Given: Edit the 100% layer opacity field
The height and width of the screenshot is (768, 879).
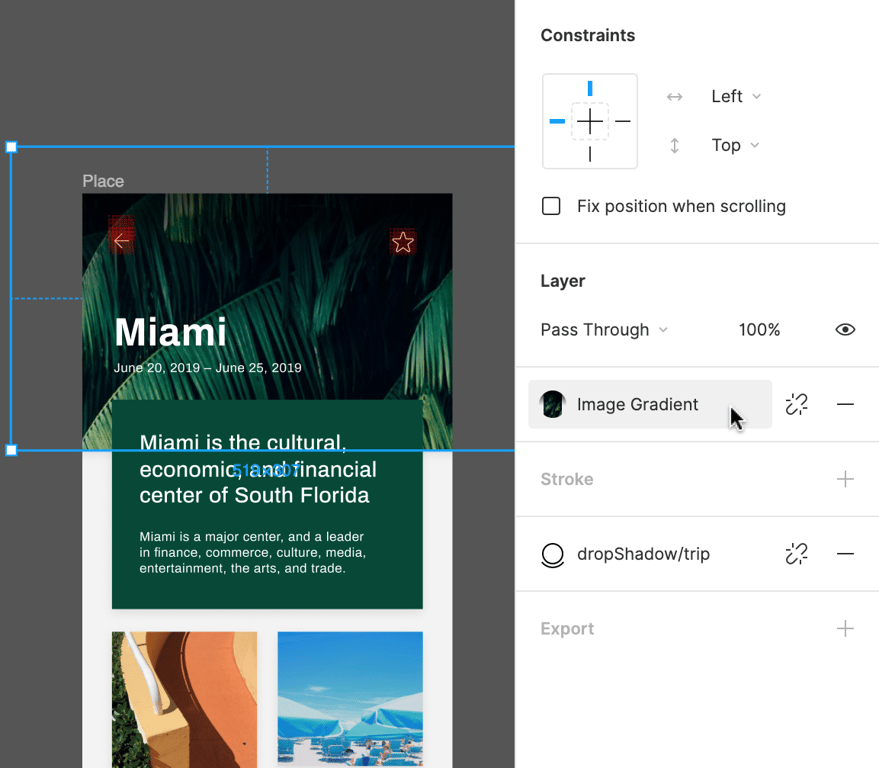Looking at the screenshot, I should coord(759,330).
